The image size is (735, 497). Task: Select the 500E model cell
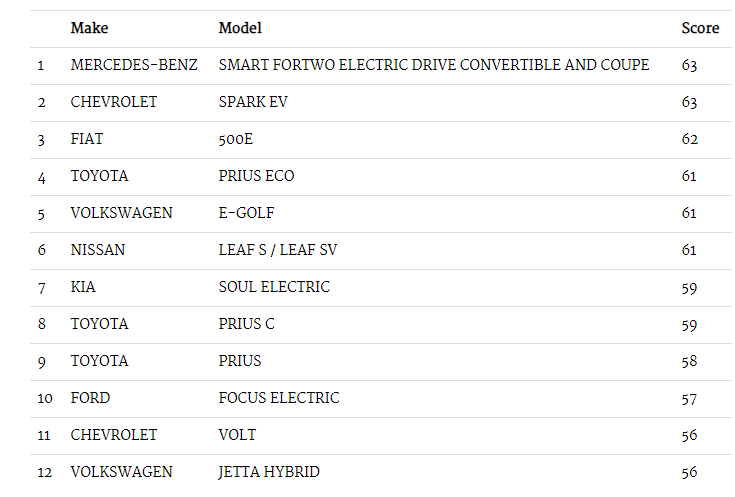tap(236, 139)
